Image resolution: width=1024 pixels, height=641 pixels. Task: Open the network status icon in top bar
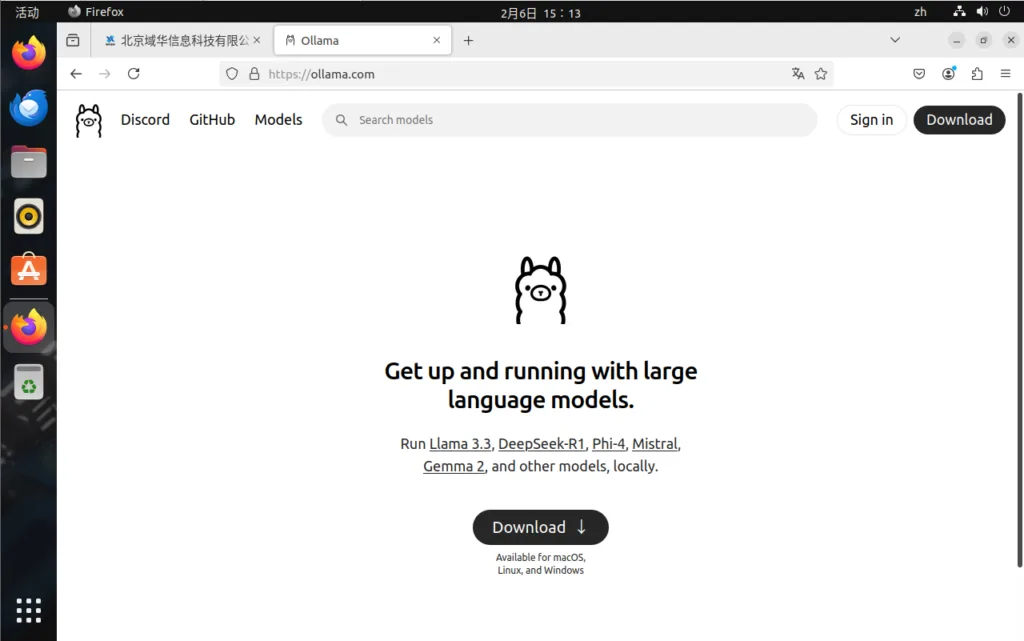(x=959, y=12)
